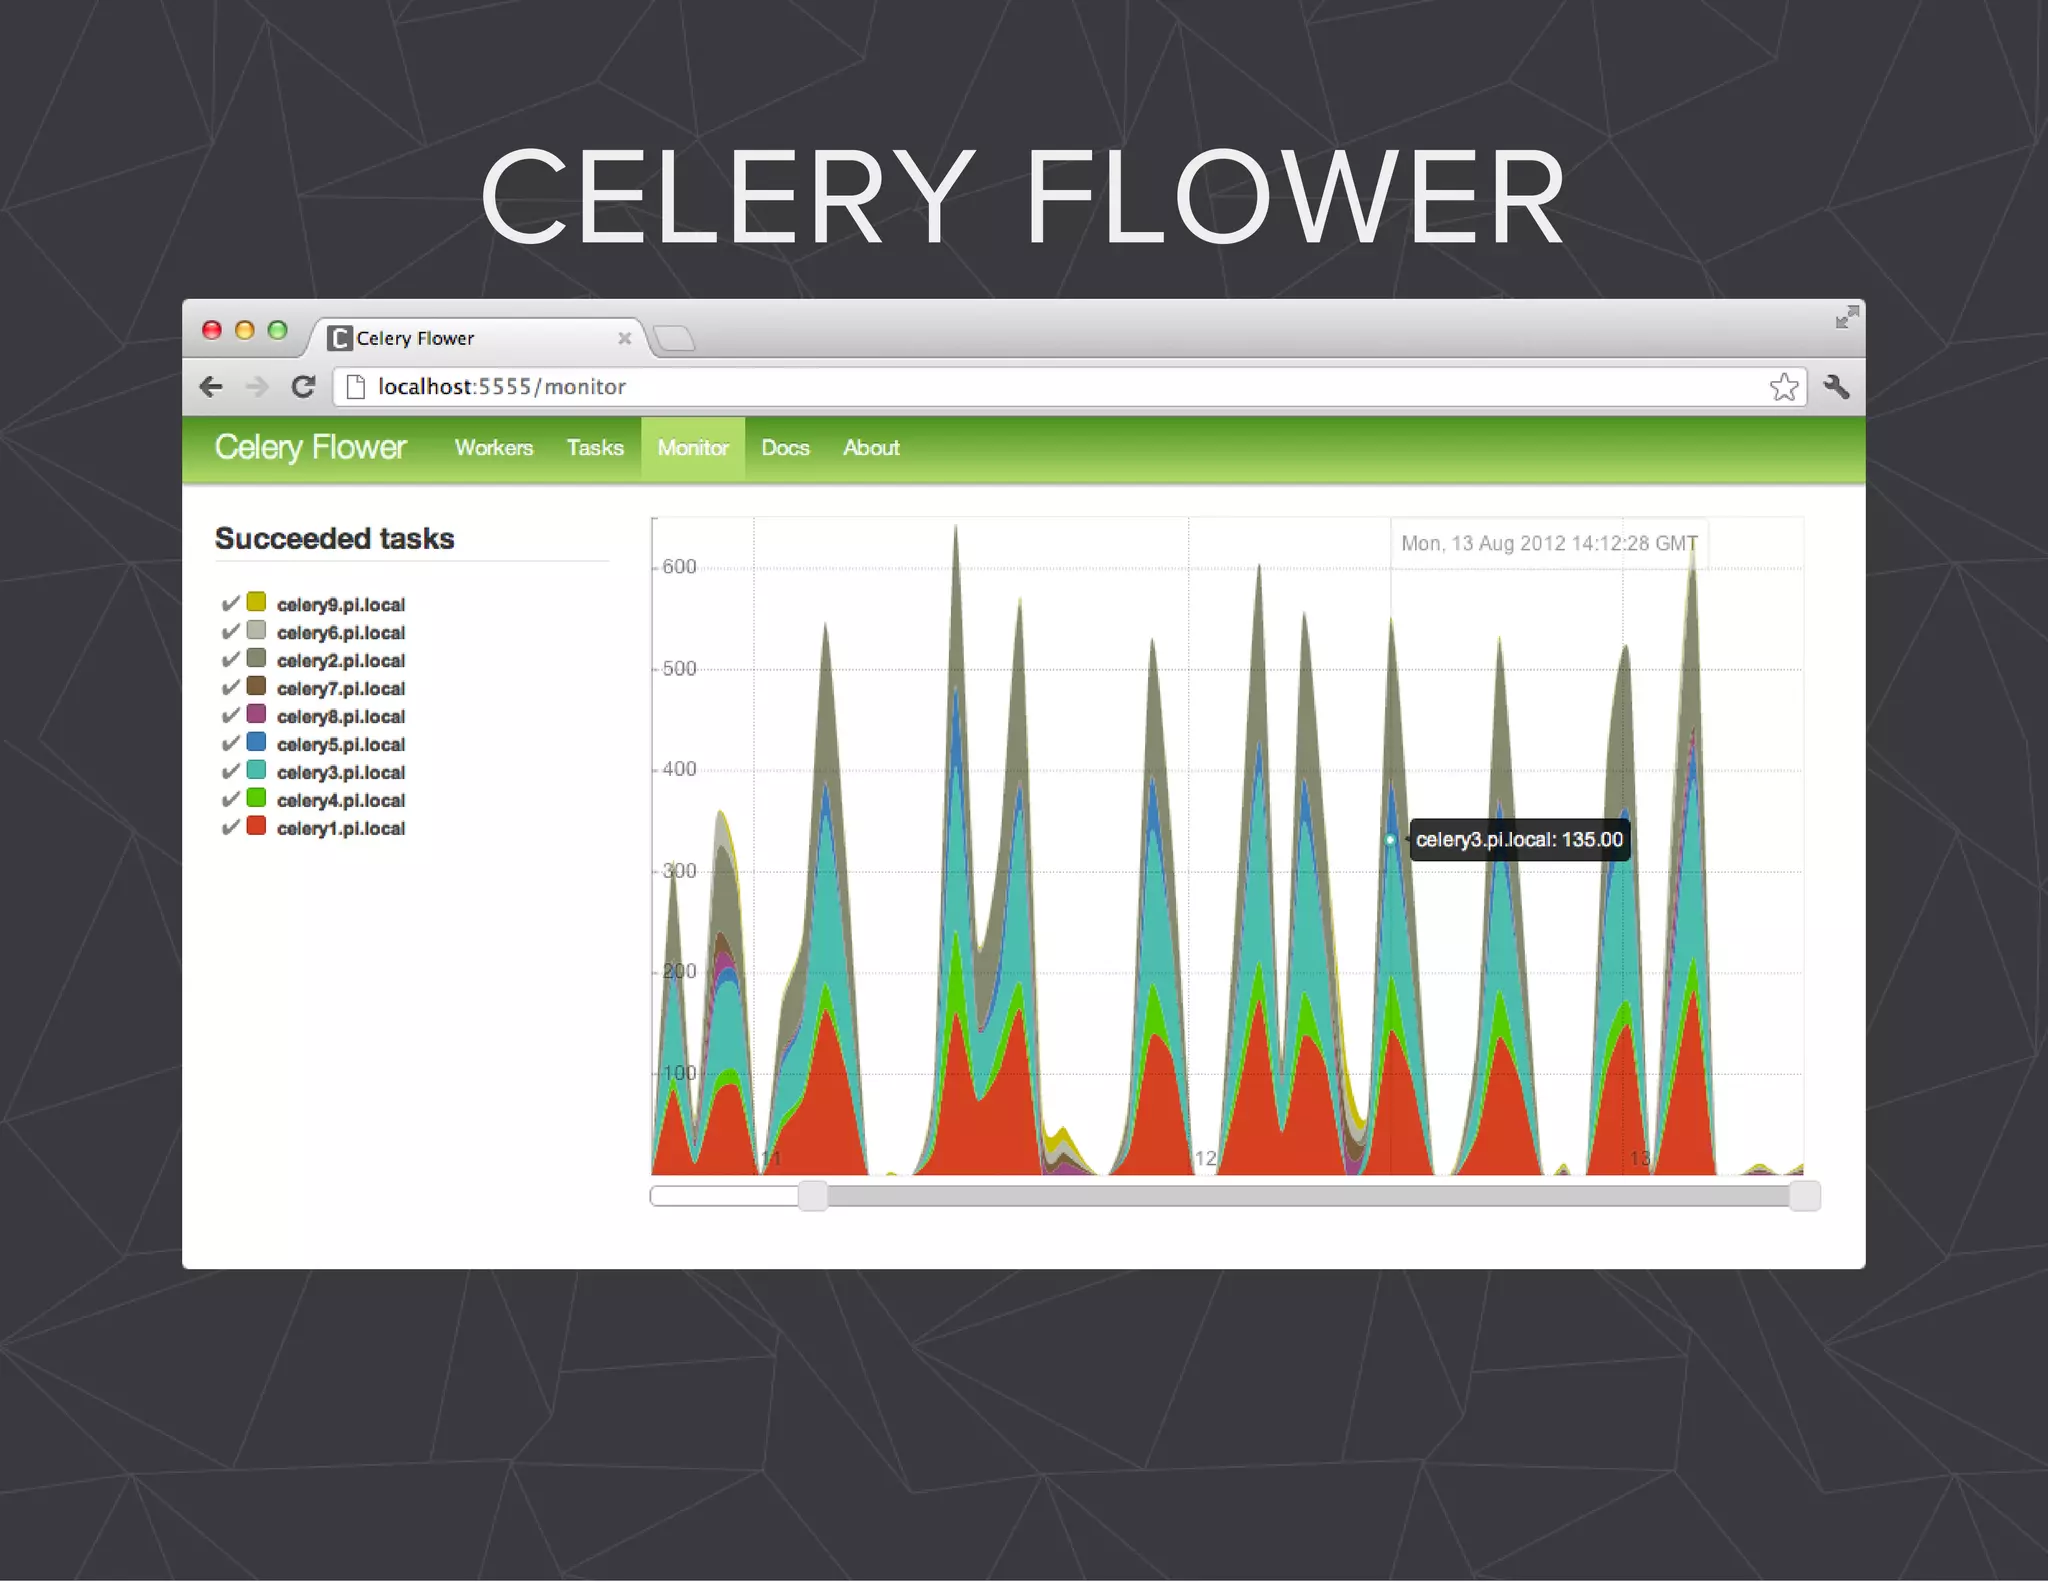The image size is (2048, 1582).
Task: Click the Celery Flower brand logo
Action: [311, 447]
